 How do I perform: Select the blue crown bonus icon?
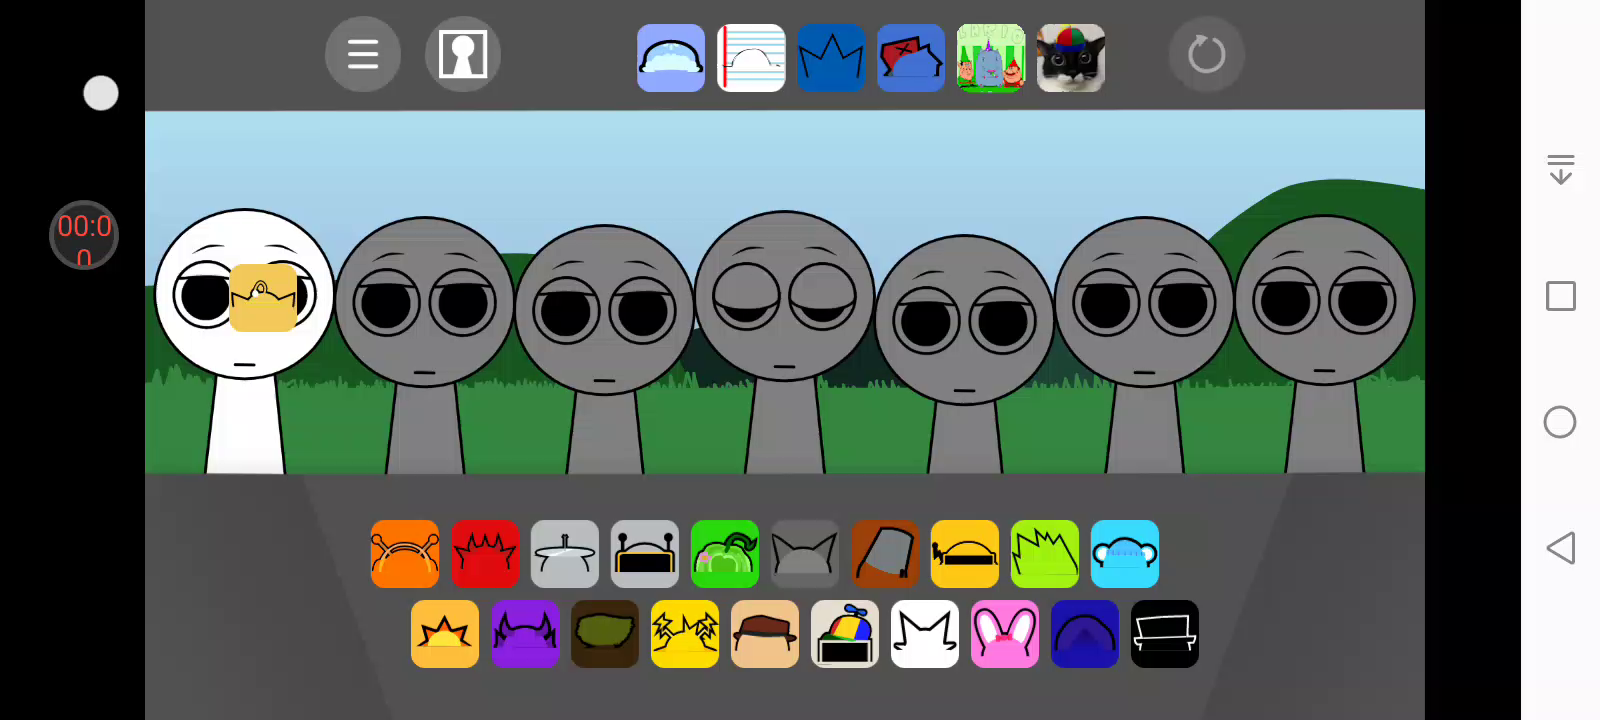tap(831, 58)
